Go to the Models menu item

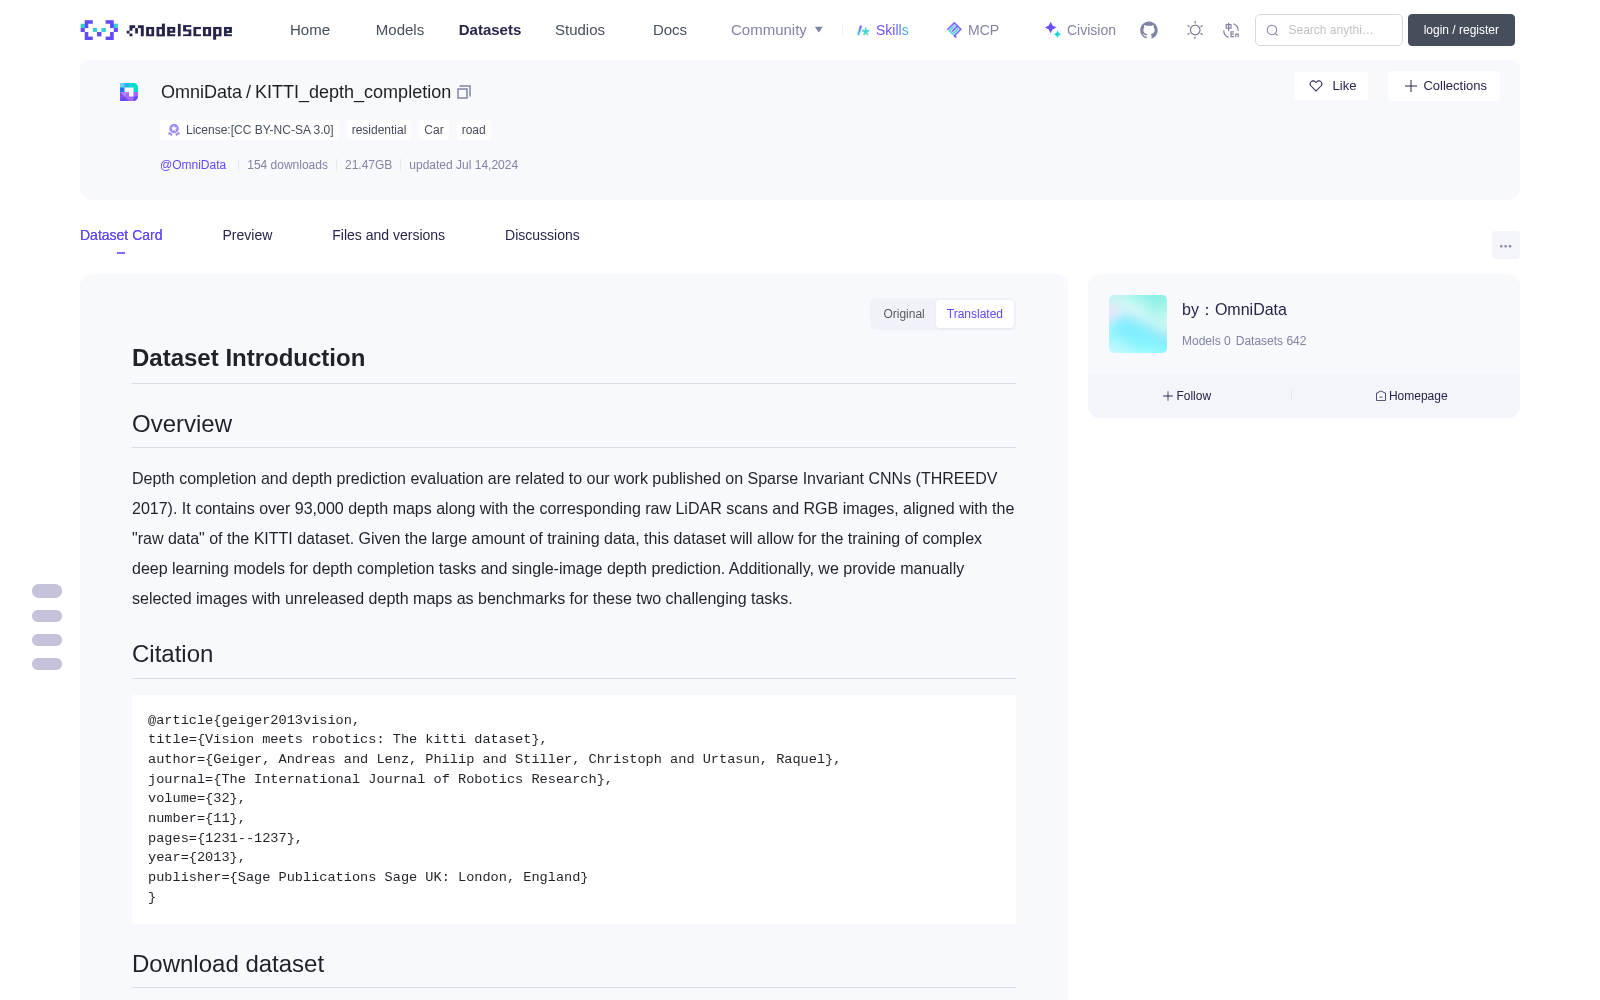coord(400,30)
